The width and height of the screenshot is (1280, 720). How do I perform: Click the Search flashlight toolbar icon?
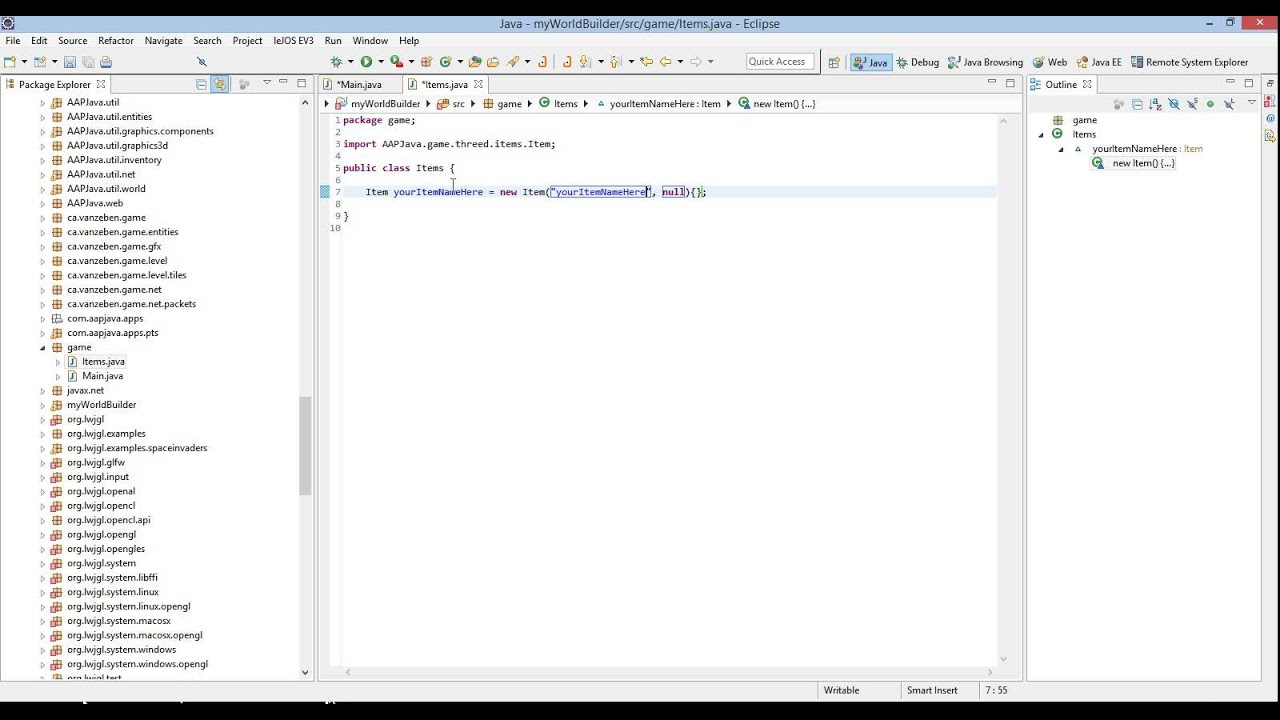[512, 61]
